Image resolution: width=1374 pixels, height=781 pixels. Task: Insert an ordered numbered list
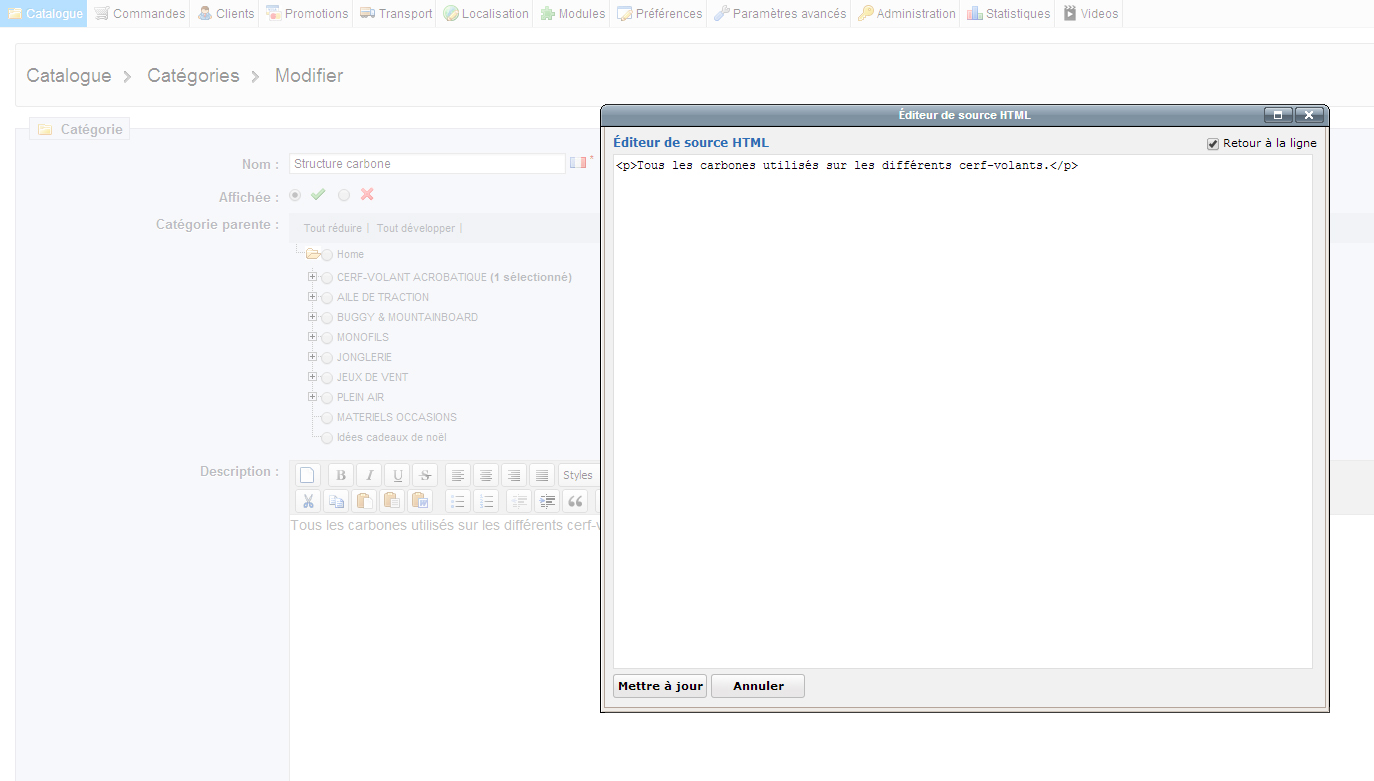(x=486, y=501)
